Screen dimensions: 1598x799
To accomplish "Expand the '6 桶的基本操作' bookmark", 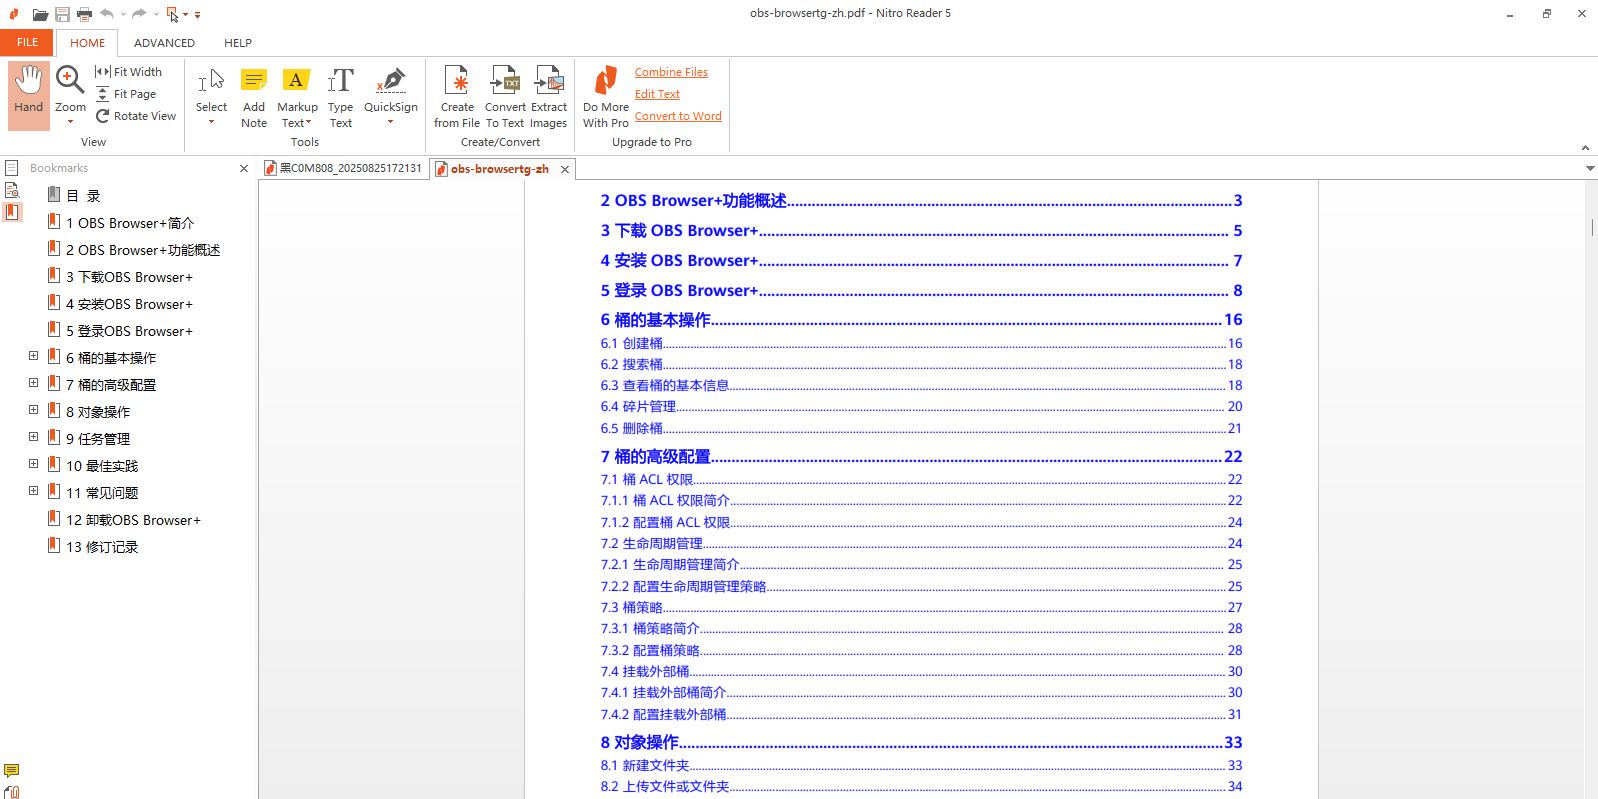I will click(x=33, y=356).
